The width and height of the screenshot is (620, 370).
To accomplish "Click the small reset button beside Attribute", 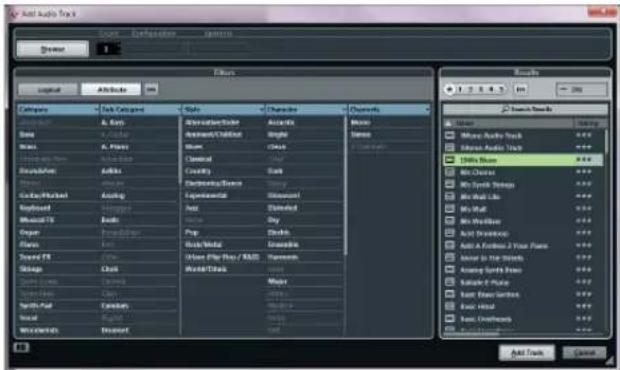I will tap(151, 89).
